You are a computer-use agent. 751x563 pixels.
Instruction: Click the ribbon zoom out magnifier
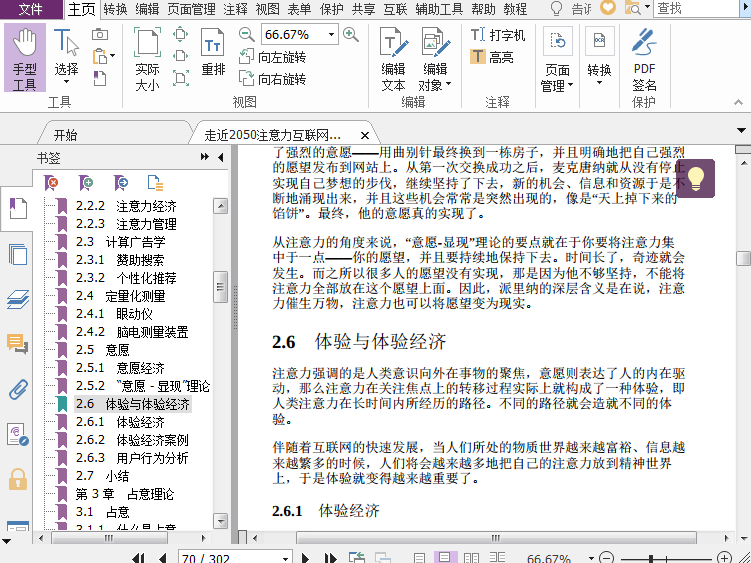(x=246, y=34)
